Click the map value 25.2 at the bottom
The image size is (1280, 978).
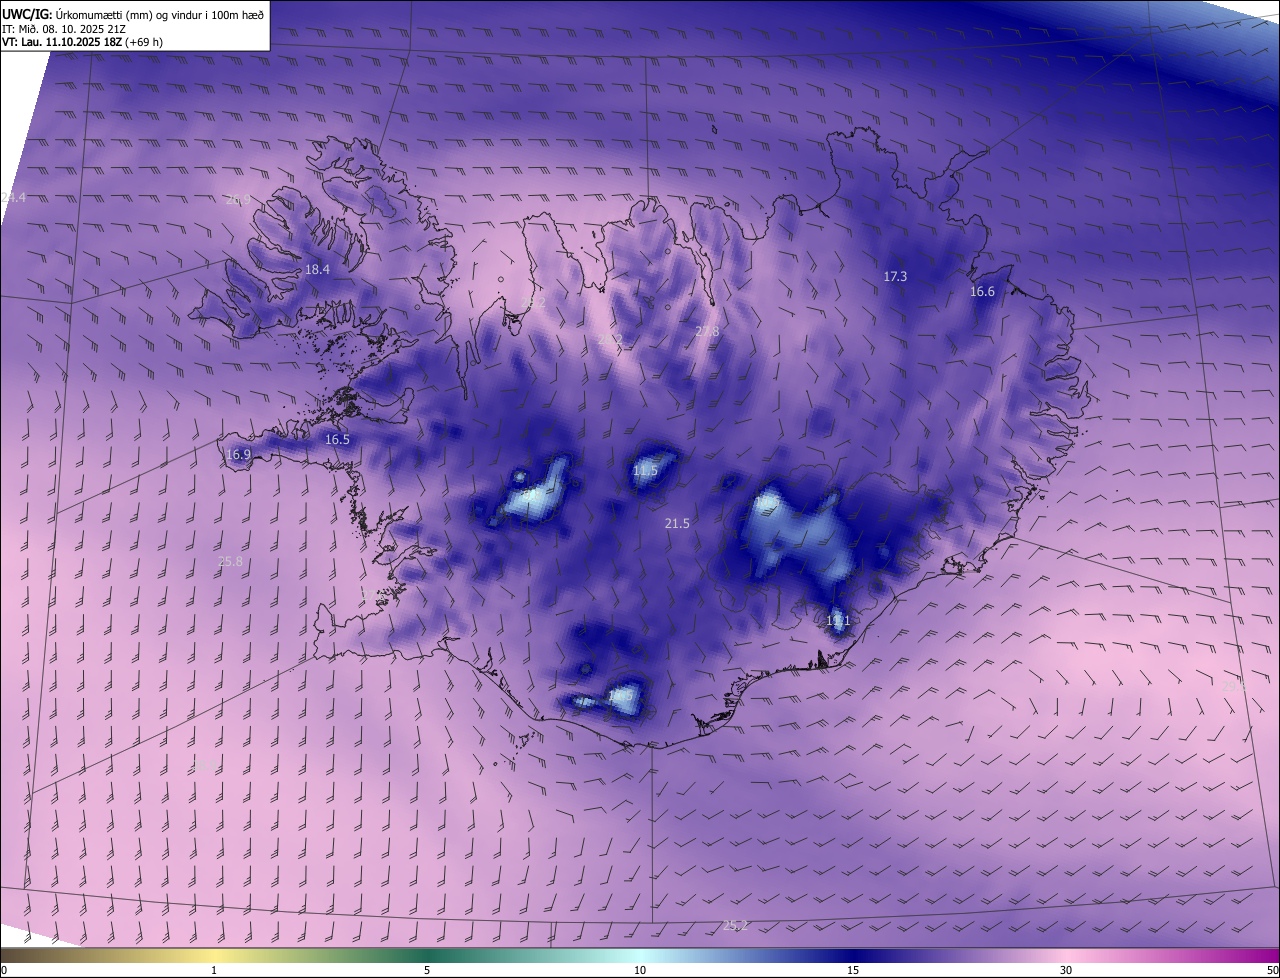735,926
